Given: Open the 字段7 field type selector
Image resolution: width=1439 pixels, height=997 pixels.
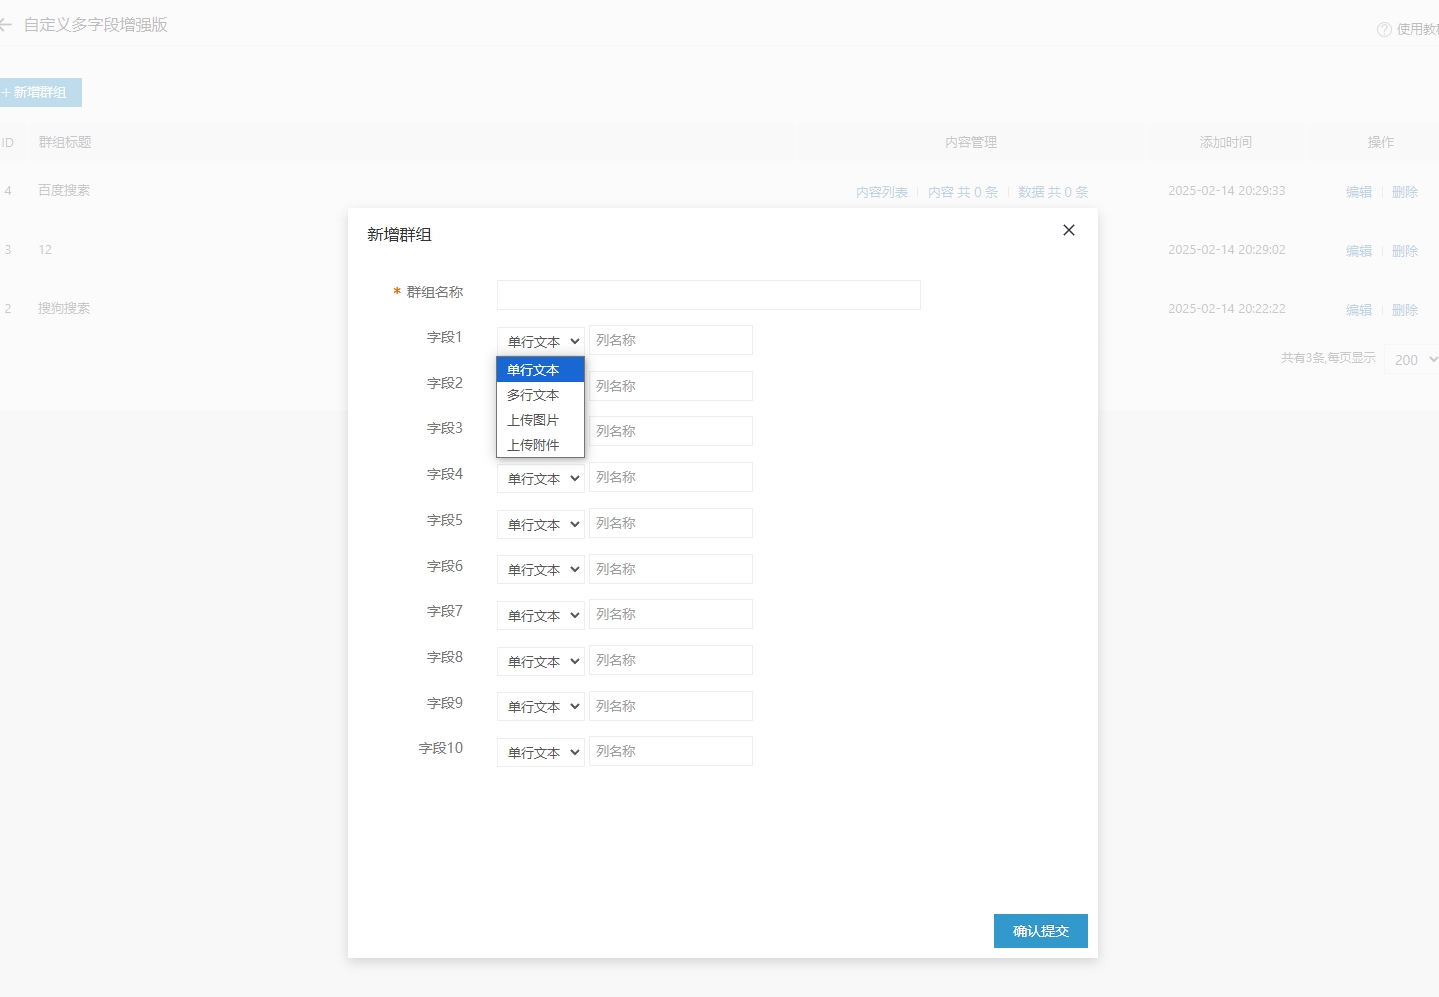Looking at the screenshot, I should 541,615.
